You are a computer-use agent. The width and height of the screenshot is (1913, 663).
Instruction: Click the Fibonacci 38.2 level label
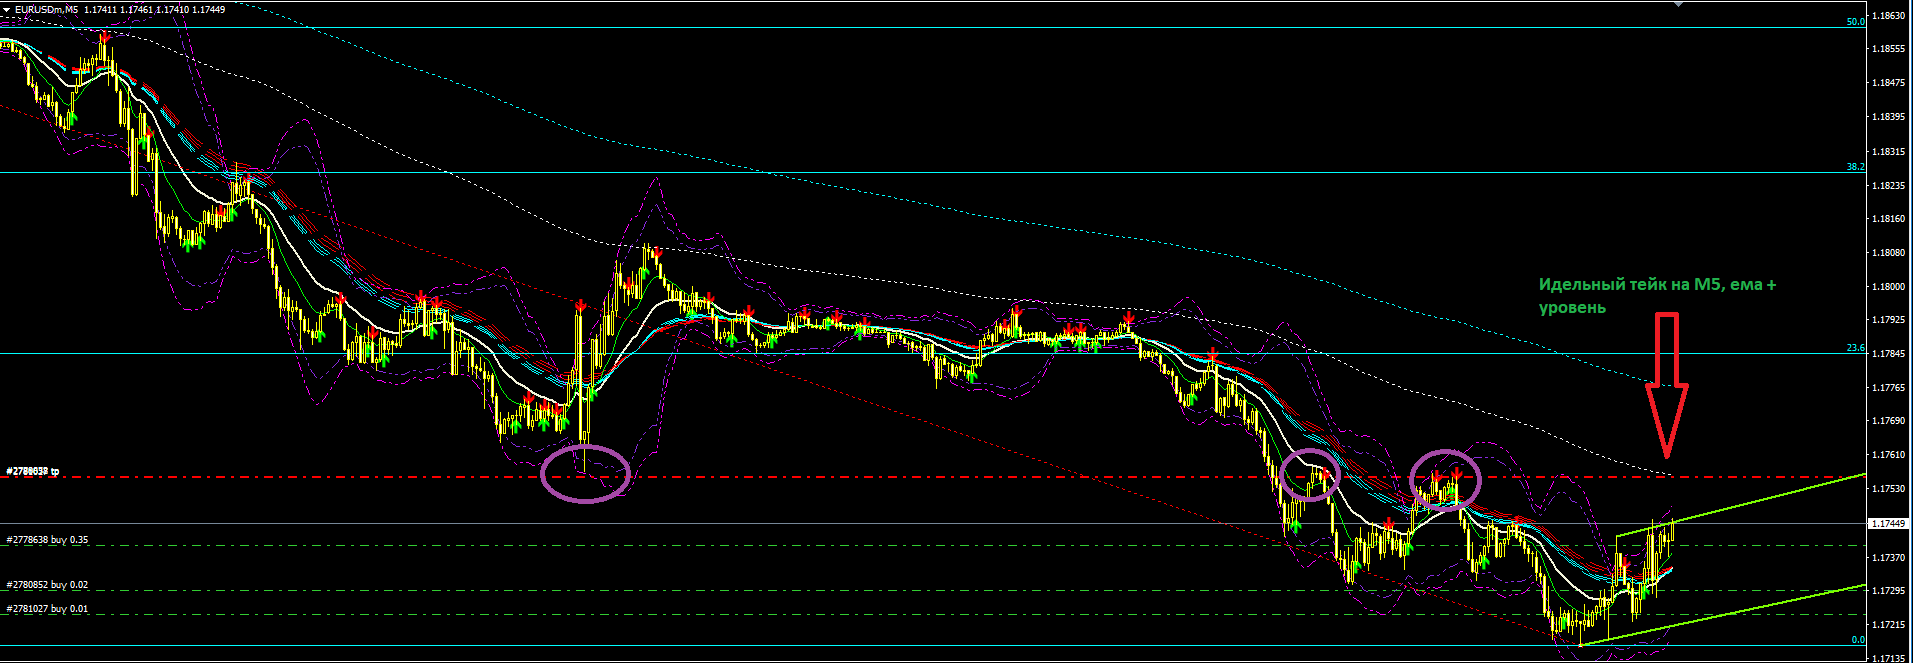pyautogui.click(x=1856, y=167)
